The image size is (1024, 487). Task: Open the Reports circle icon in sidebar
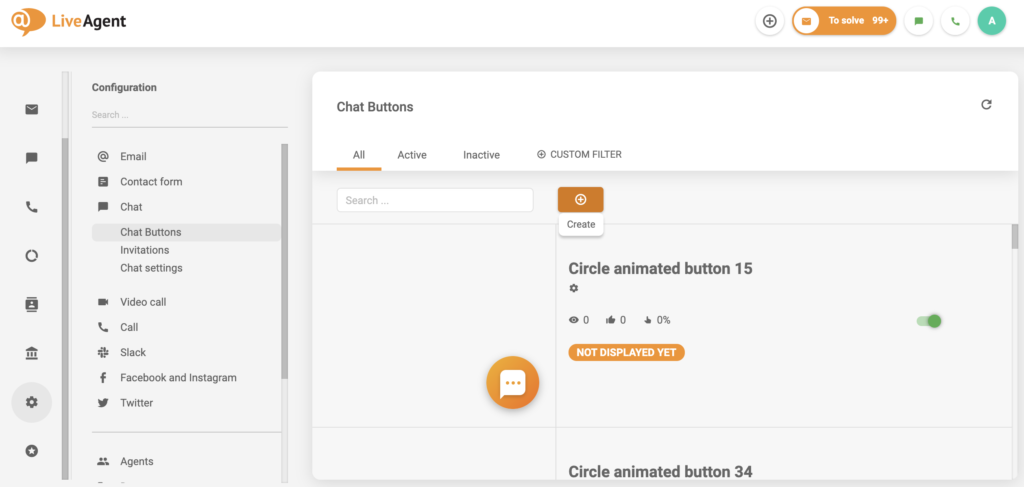32,256
